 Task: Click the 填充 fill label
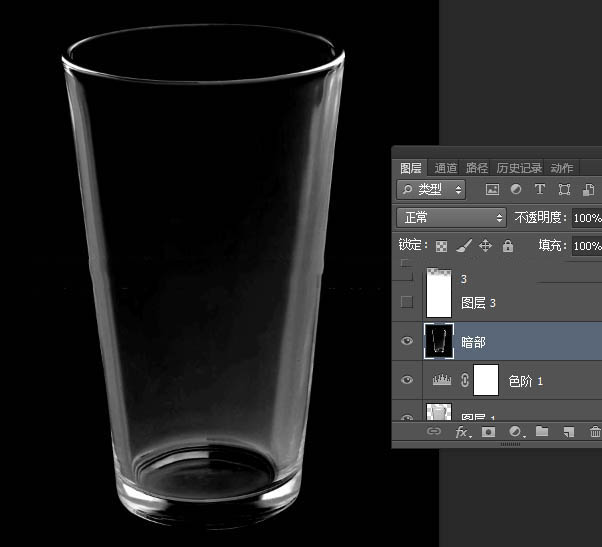click(552, 245)
